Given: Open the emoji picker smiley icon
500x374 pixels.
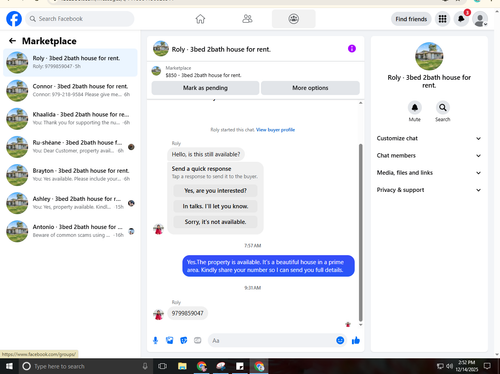Looking at the screenshot, I should point(340,340).
